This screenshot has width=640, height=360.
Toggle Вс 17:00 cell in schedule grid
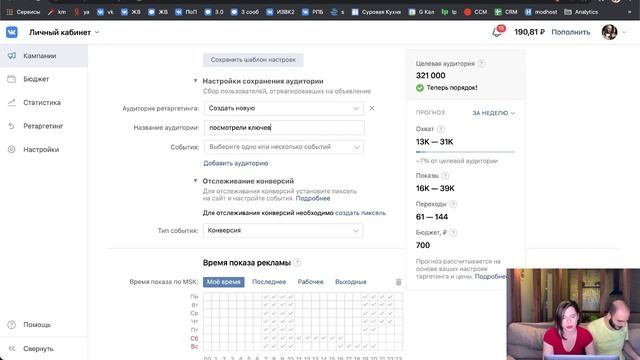pos(349,346)
